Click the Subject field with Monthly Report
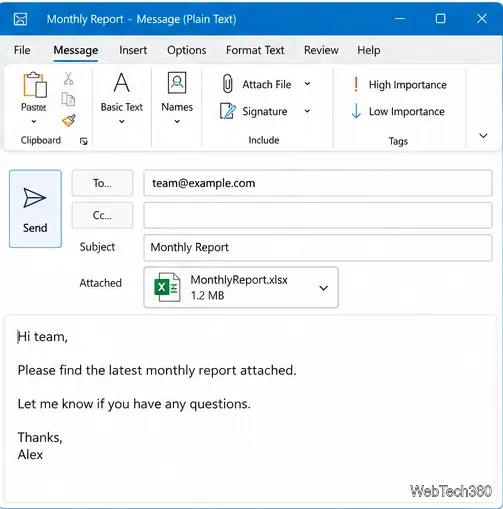This screenshot has width=503, height=509. [x=318, y=247]
